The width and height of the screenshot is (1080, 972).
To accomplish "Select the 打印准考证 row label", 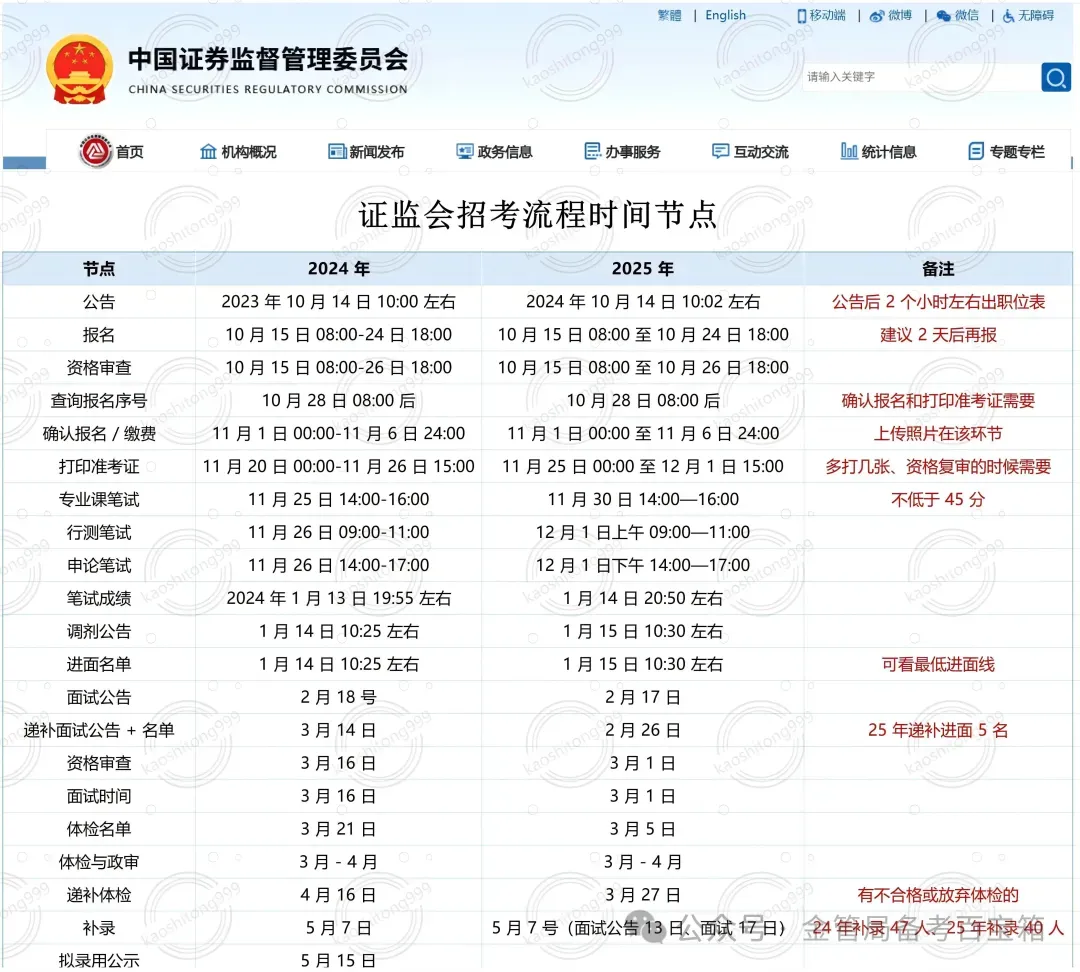I will 99,467.
